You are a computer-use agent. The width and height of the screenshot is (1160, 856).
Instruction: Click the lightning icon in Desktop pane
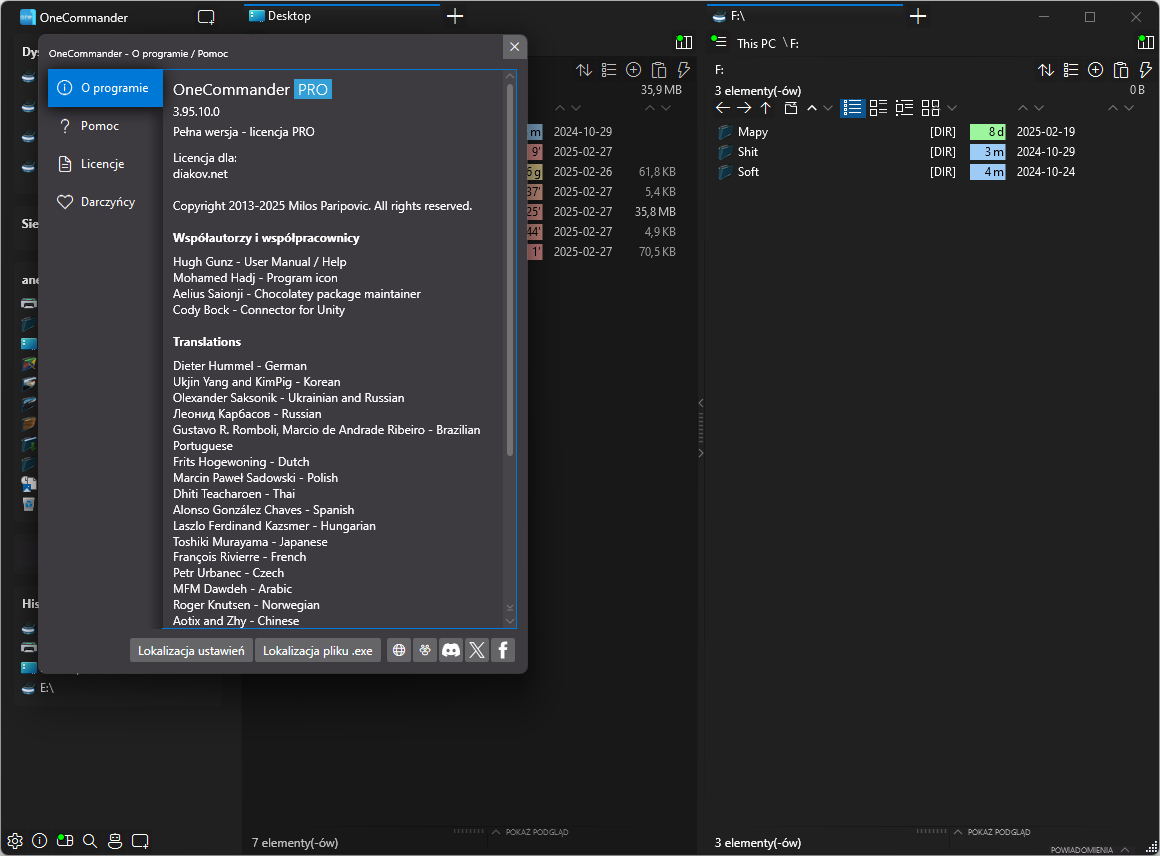pos(684,70)
